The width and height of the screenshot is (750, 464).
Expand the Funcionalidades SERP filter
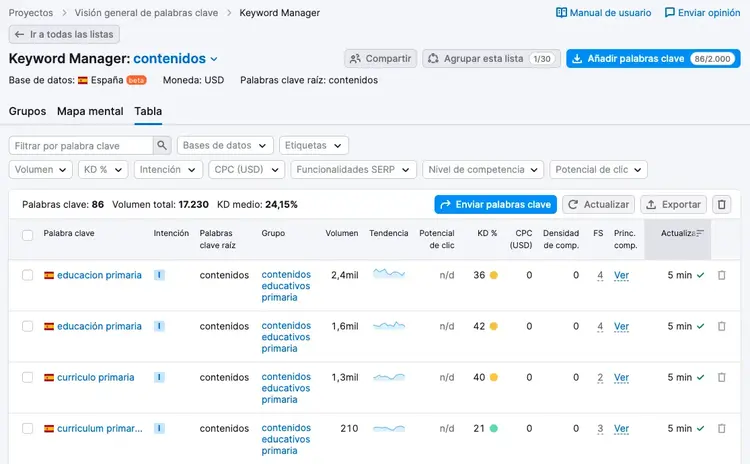[353, 169]
